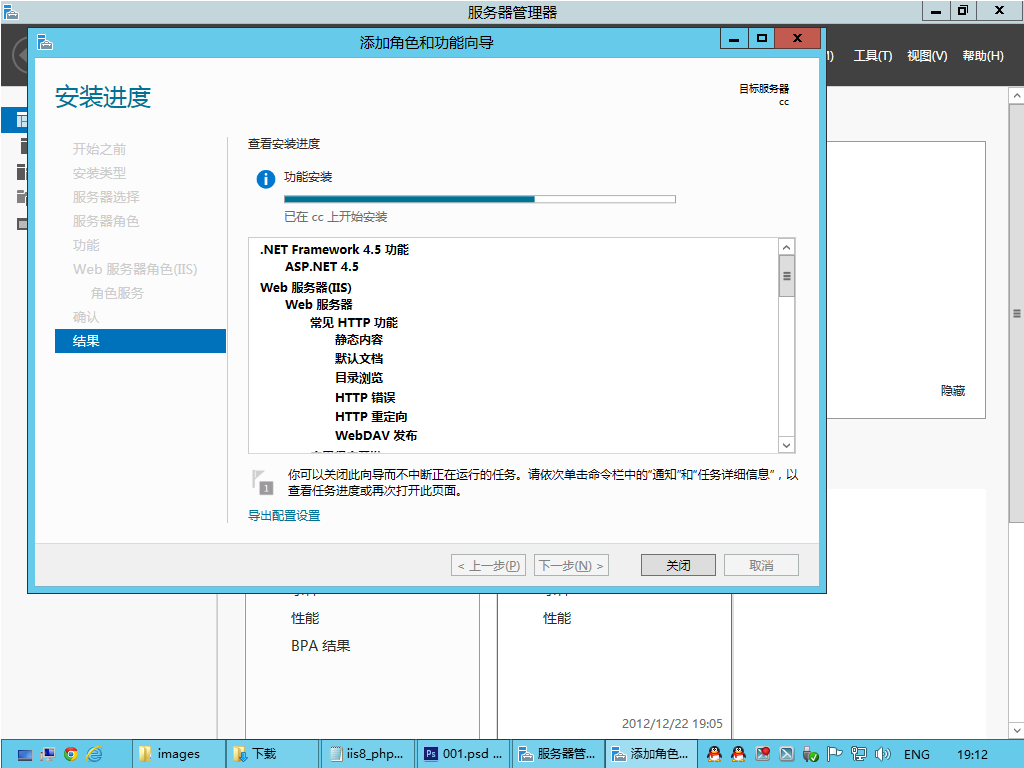Click the red tray icon after QQ icons
This screenshot has height=768, width=1024.
coord(763,754)
